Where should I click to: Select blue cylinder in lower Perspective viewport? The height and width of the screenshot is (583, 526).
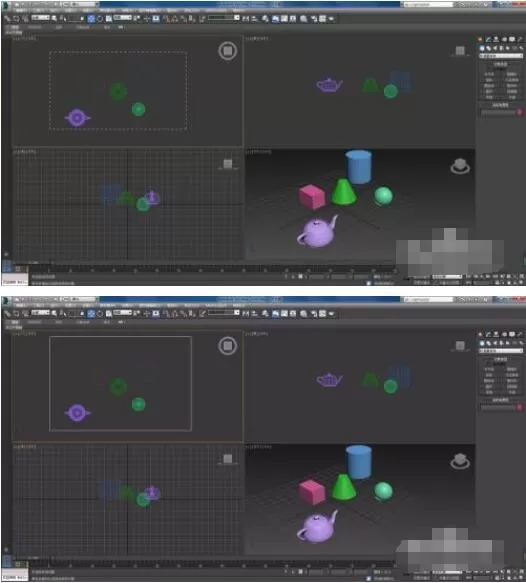(x=359, y=461)
